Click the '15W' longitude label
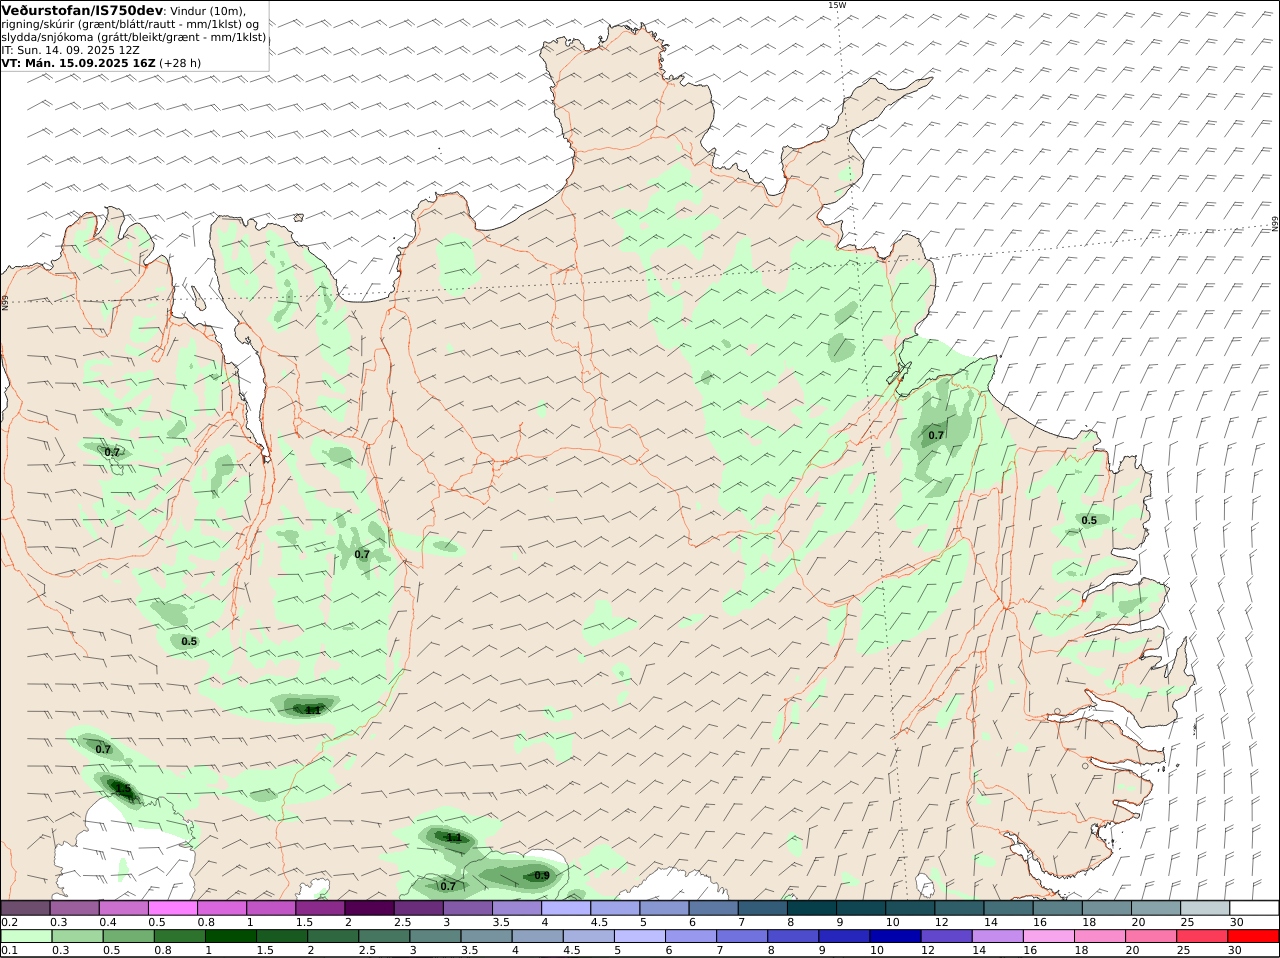1280x958 pixels. [x=836, y=5]
